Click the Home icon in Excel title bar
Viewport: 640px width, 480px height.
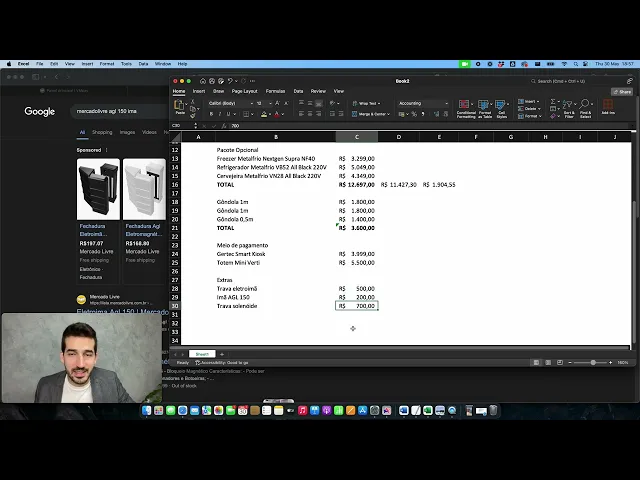(x=202, y=81)
